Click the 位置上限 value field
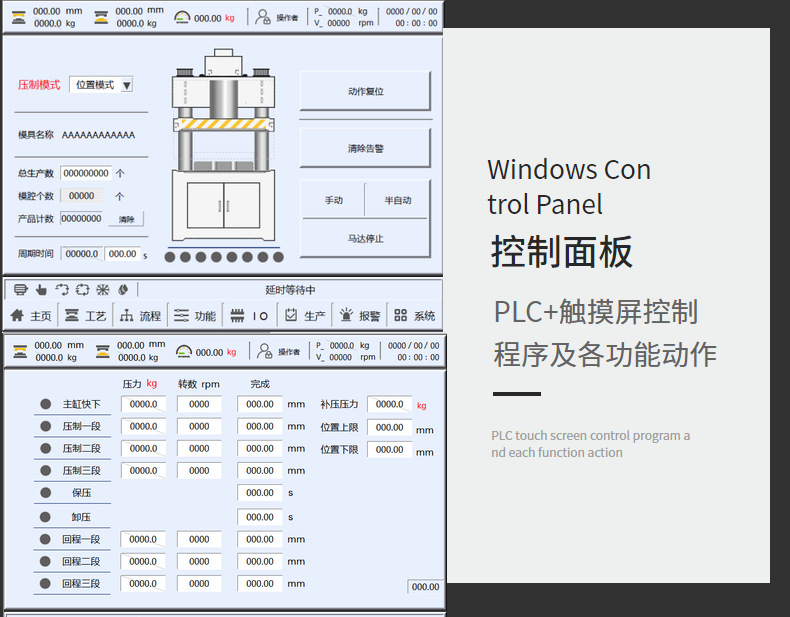This screenshot has width=790, height=617. (x=389, y=427)
